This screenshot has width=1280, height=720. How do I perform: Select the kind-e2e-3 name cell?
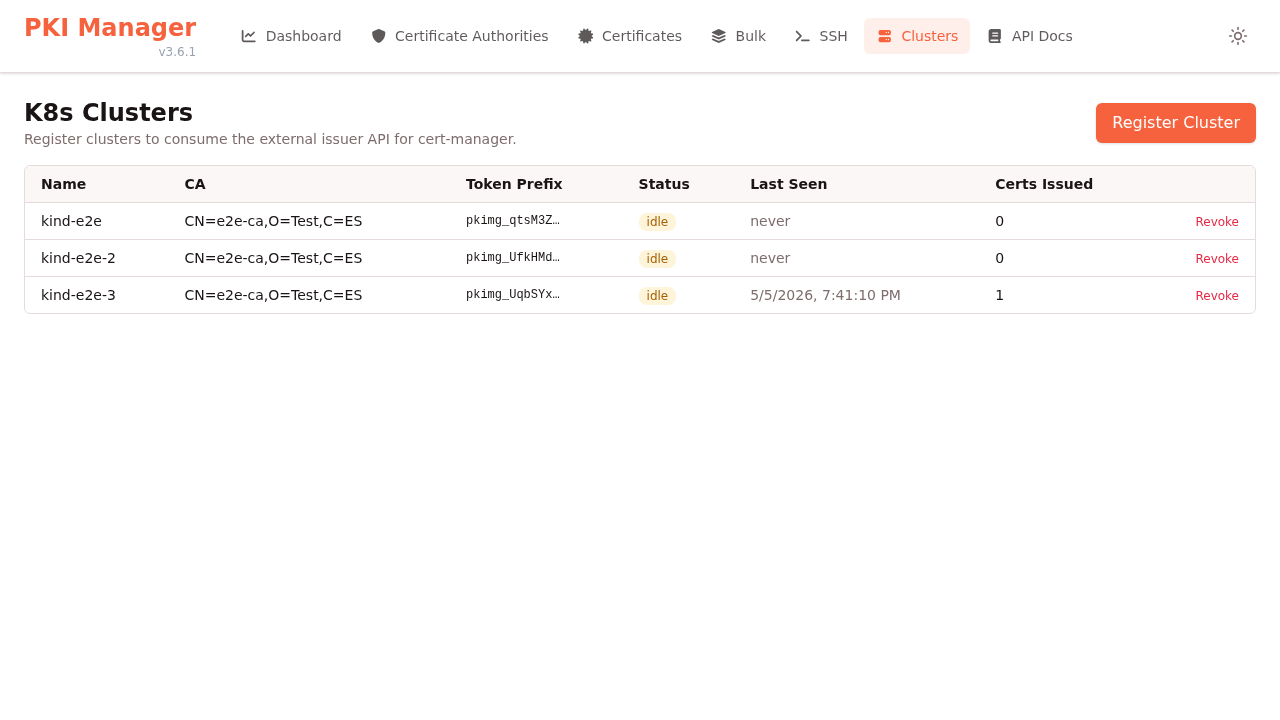tap(78, 295)
